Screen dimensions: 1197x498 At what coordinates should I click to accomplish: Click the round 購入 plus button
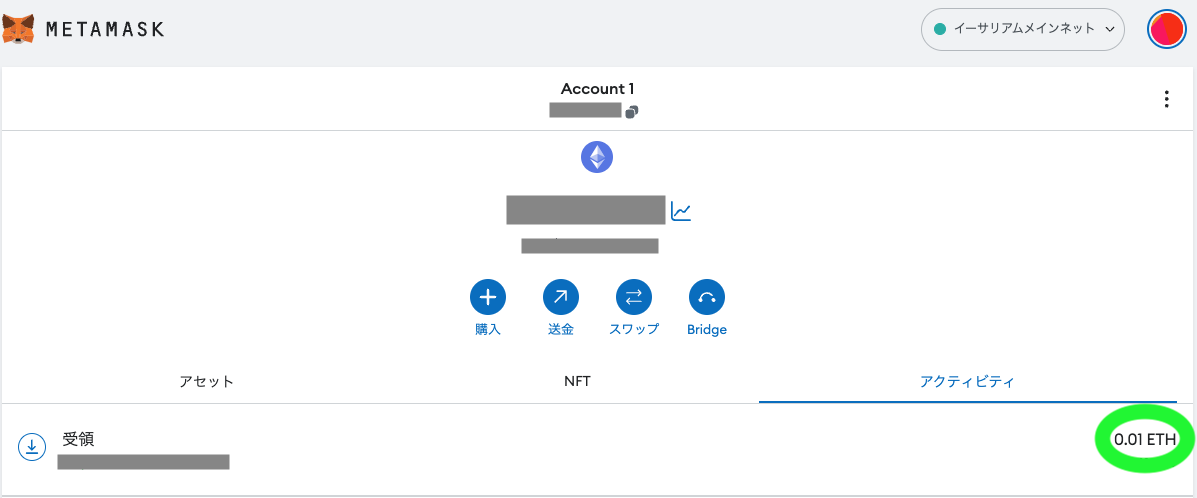(488, 298)
